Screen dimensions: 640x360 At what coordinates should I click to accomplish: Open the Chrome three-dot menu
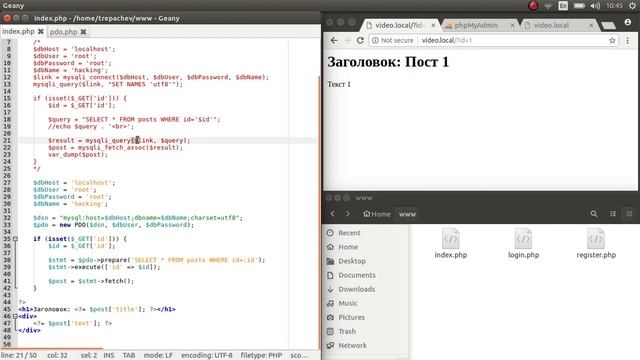pyautogui.click(x=627, y=40)
